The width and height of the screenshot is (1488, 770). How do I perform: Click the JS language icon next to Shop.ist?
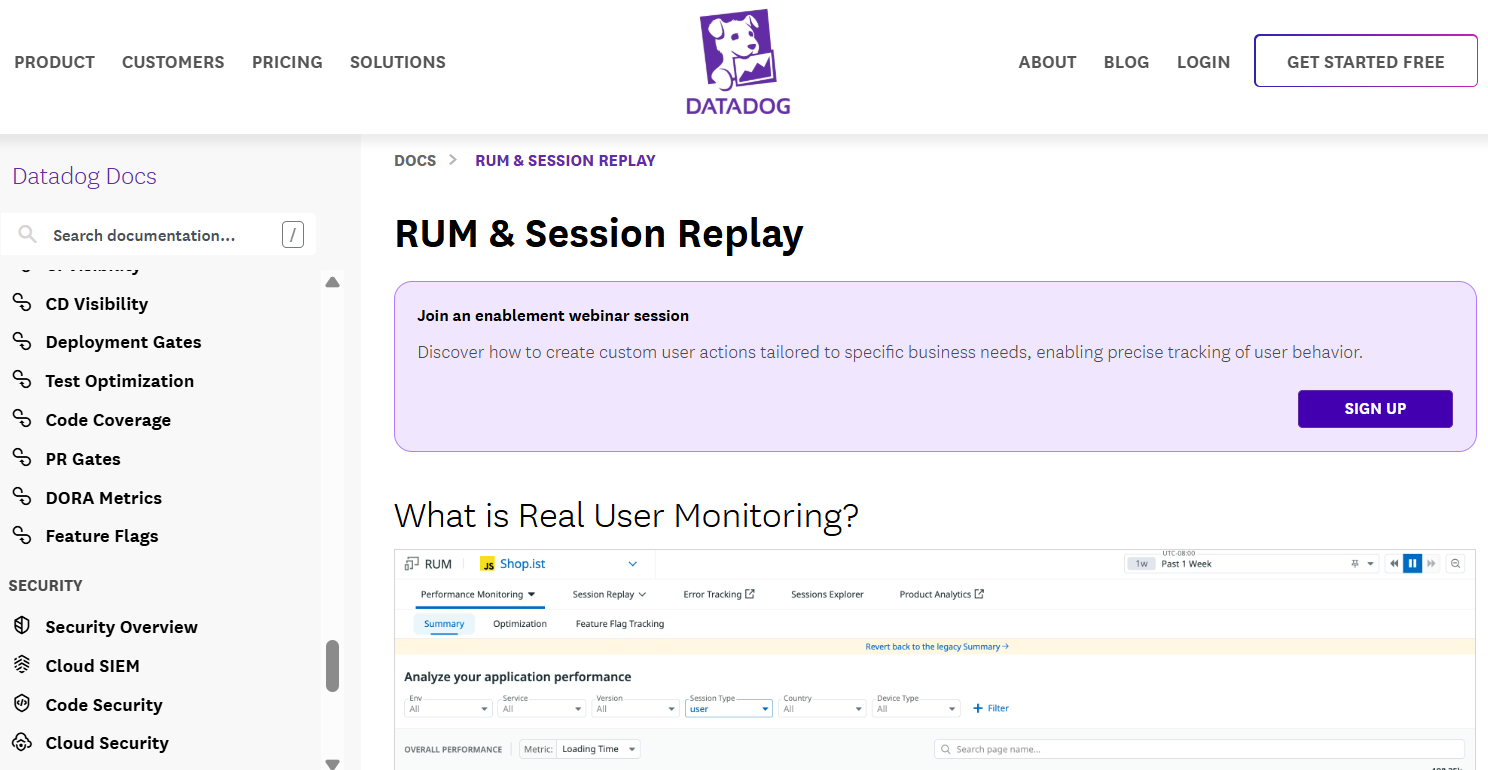[x=487, y=563]
